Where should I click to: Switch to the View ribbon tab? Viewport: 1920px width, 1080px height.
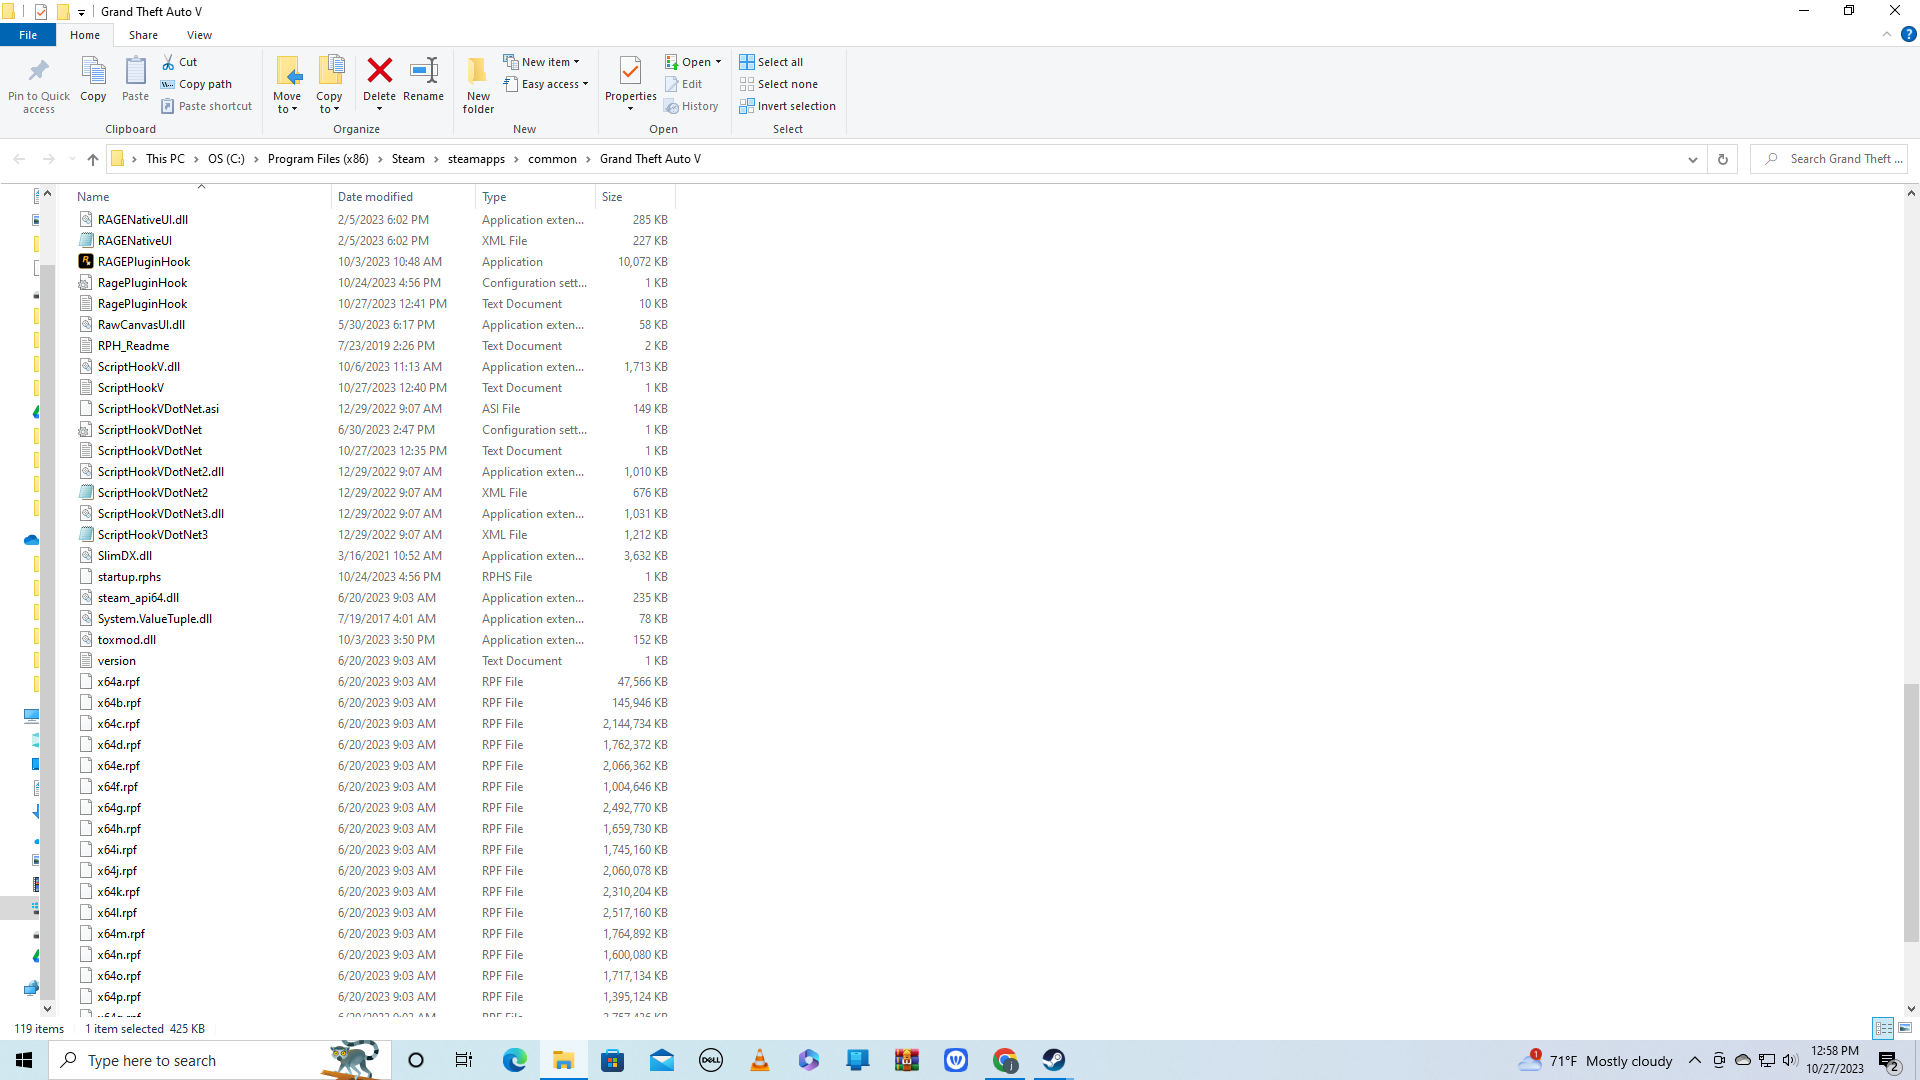click(199, 35)
